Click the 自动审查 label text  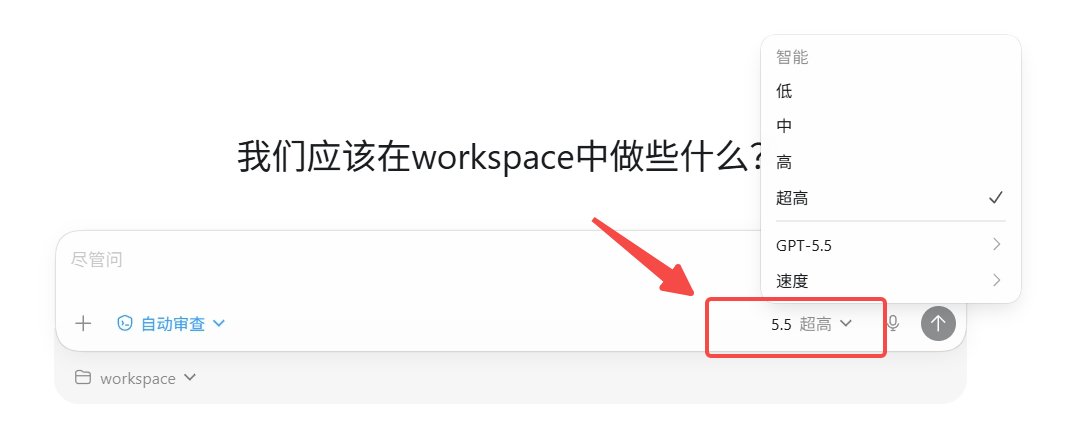[x=173, y=324]
